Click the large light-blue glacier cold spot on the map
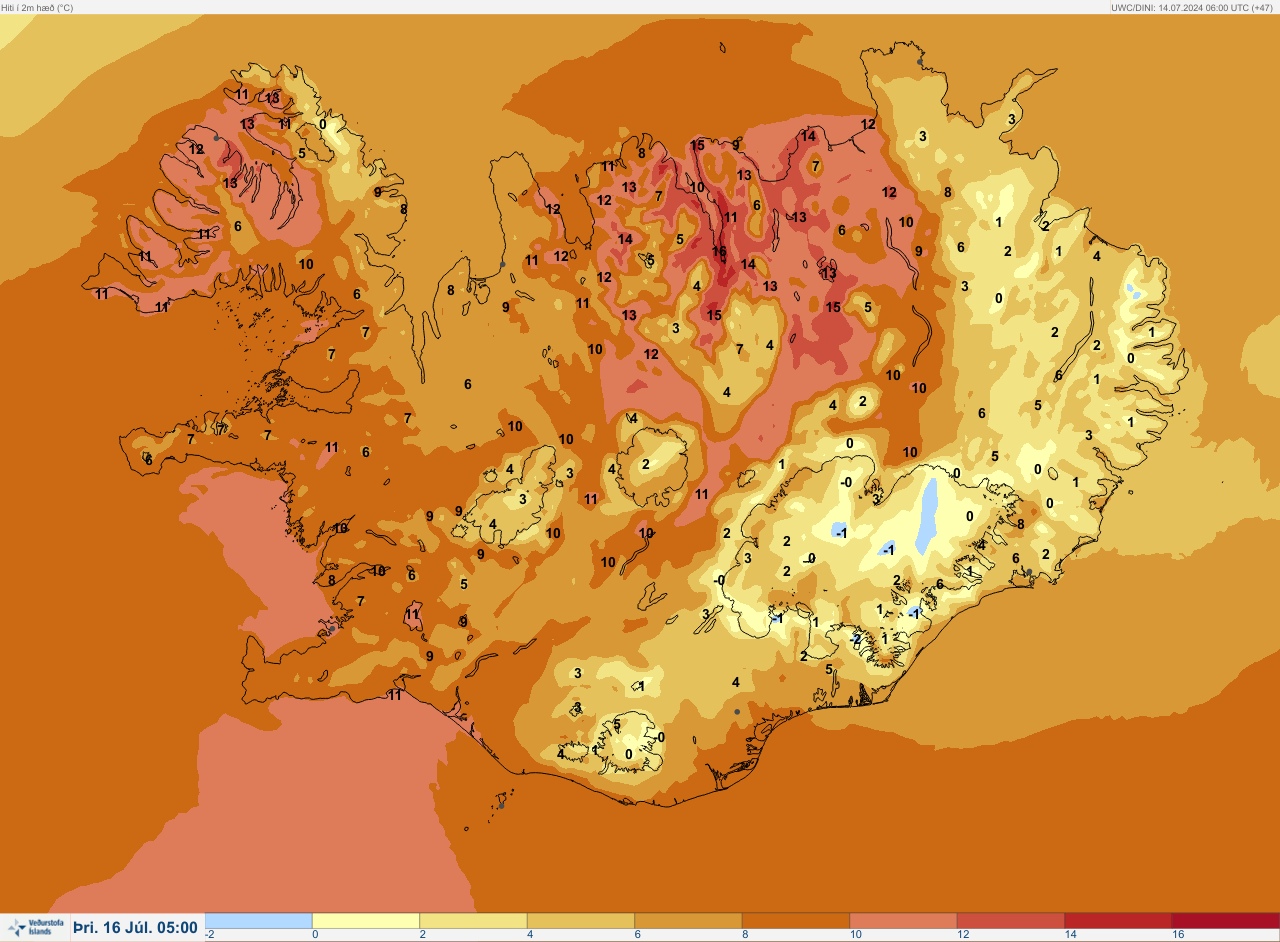The height and width of the screenshot is (942, 1280). tap(928, 515)
